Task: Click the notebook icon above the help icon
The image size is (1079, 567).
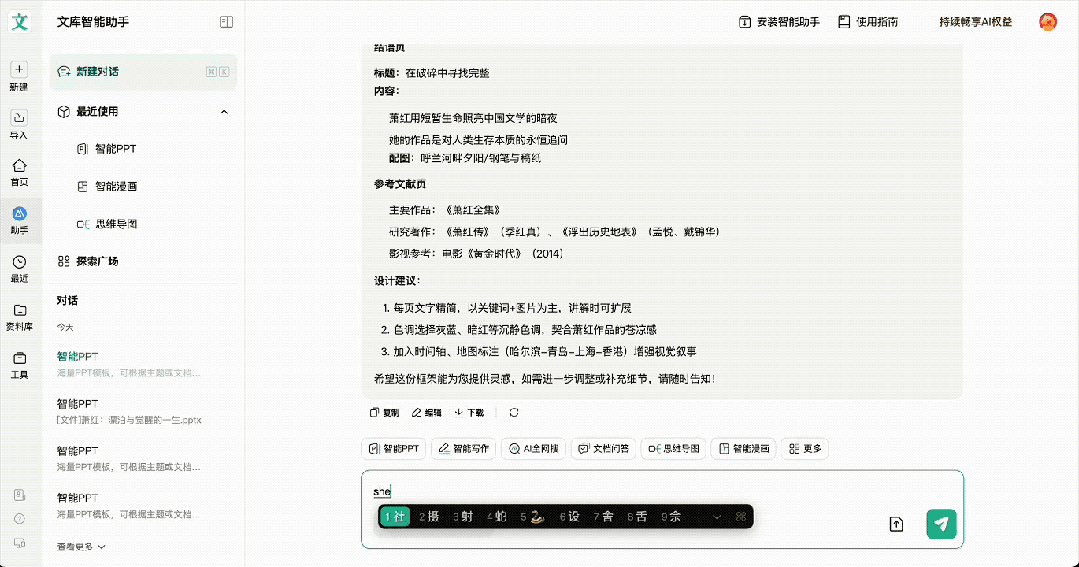Action: [x=19, y=495]
